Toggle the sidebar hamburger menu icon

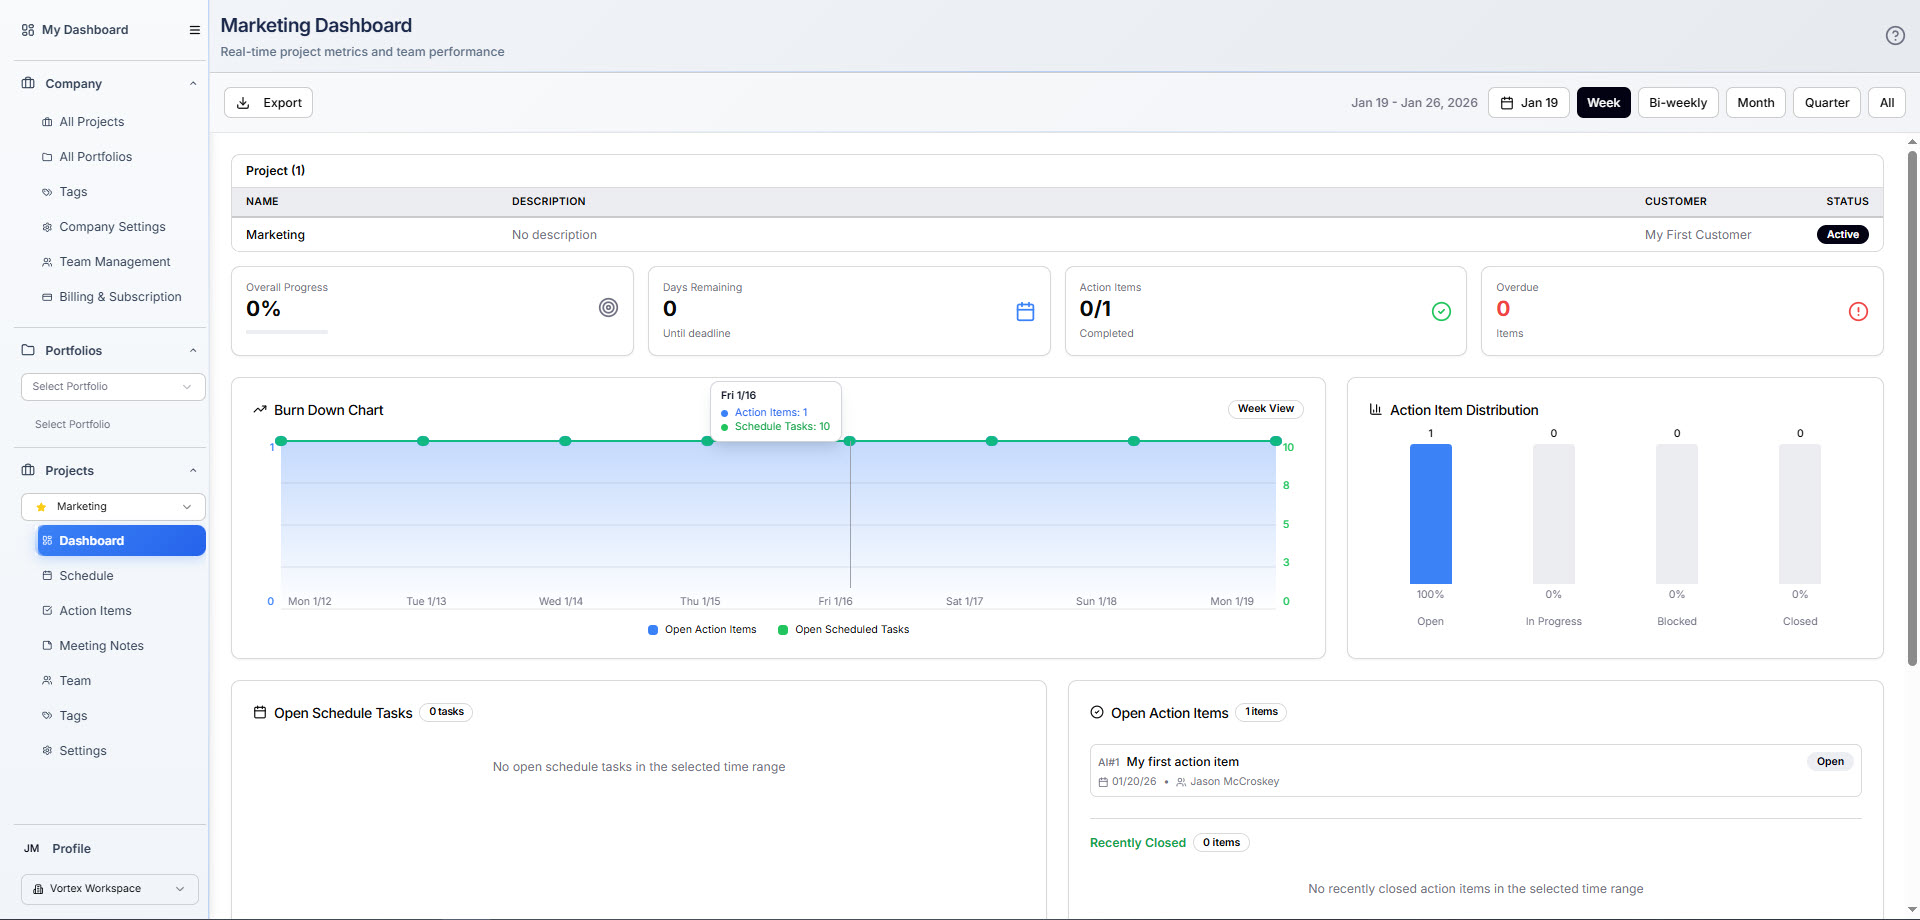point(194,30)
